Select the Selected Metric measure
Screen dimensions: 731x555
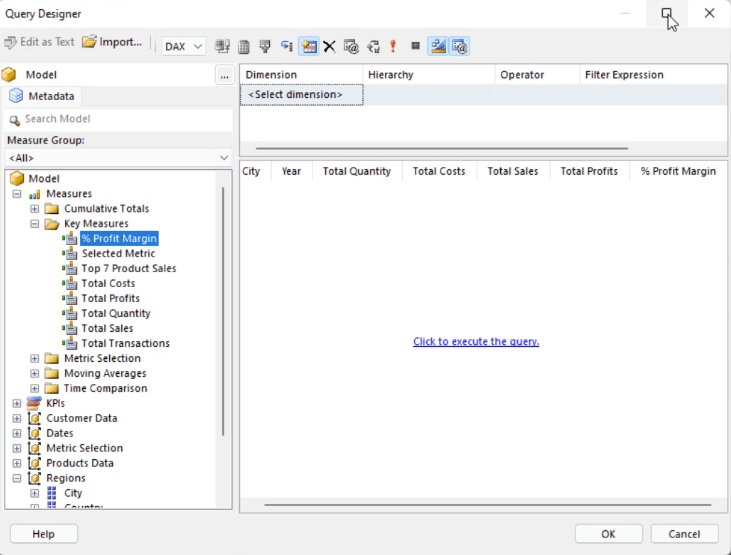tap(118, 253)
